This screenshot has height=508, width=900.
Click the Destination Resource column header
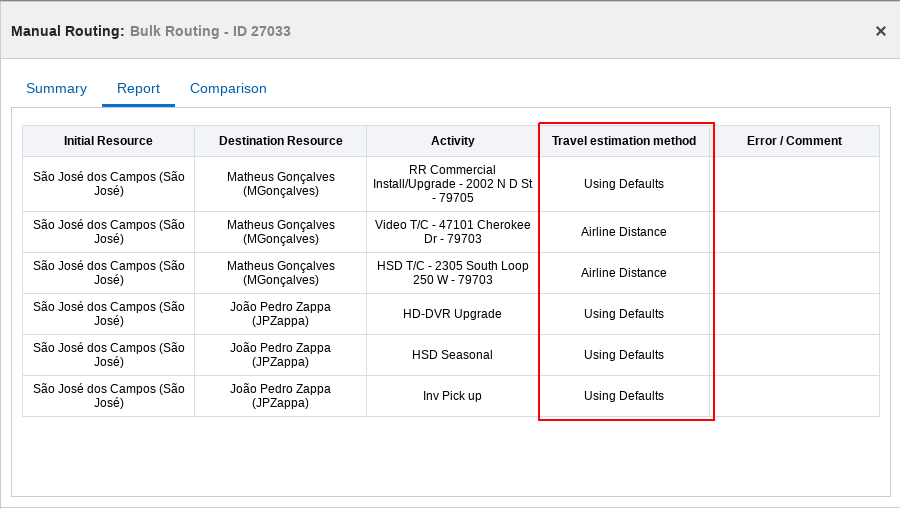pos(280,141)
